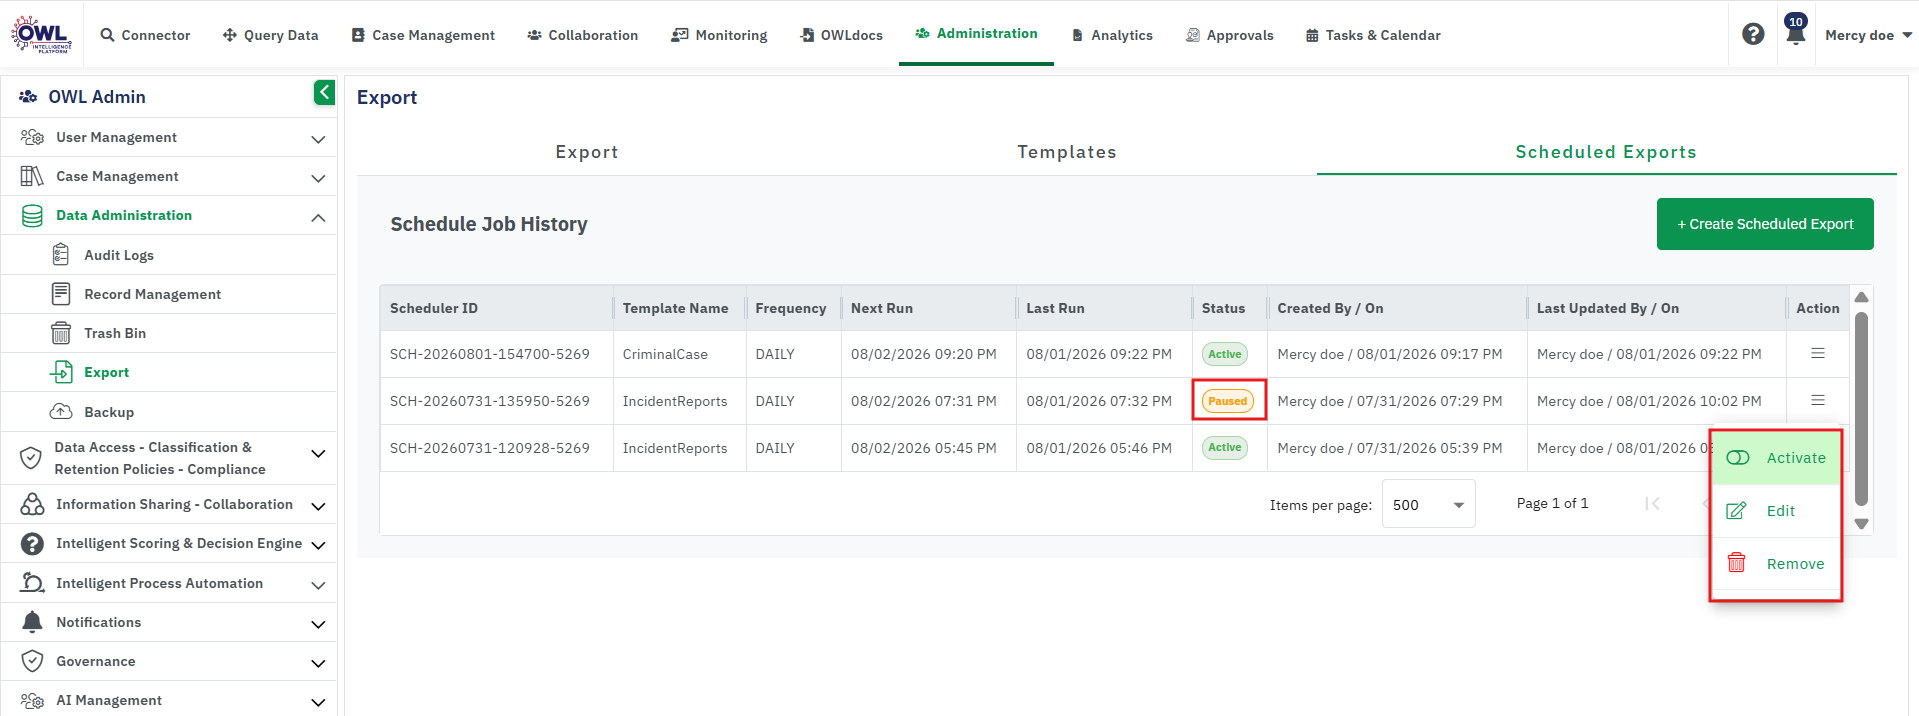Viewport: 1919px width, 716px height.
Task: Switch to the Export tab
Action: point(587,152)
